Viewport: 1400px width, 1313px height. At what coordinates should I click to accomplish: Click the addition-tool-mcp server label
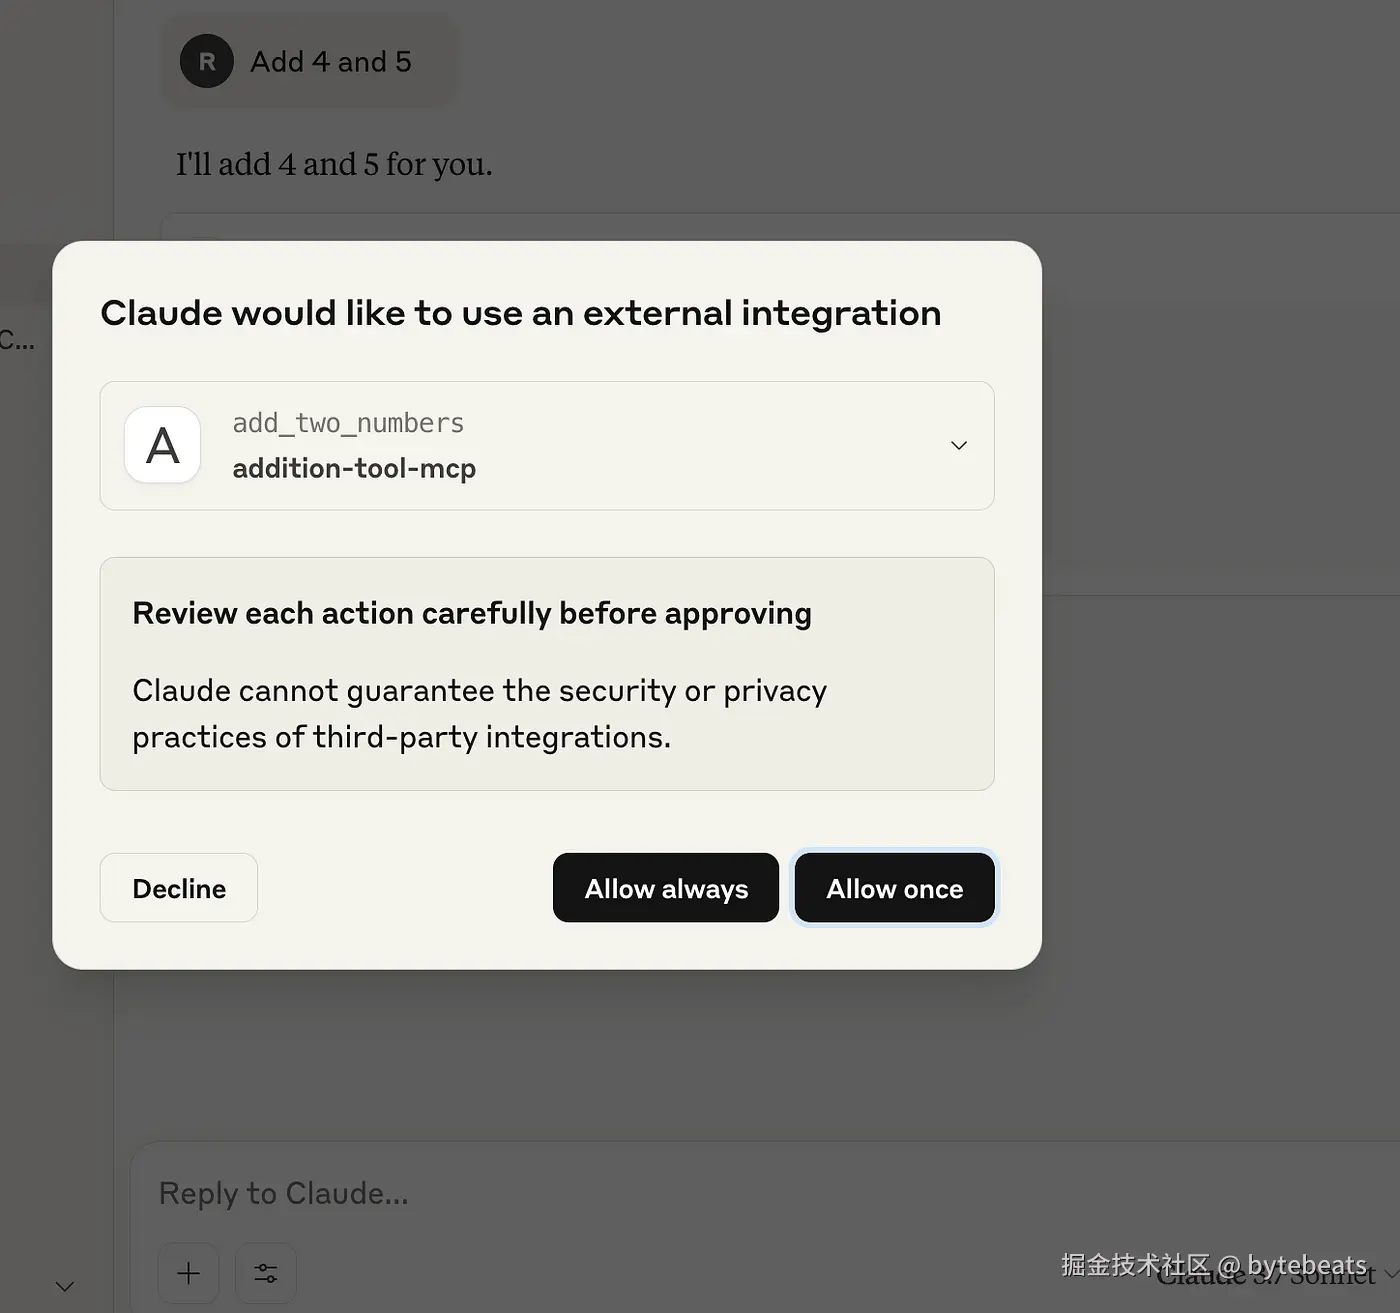pos(354,468)
